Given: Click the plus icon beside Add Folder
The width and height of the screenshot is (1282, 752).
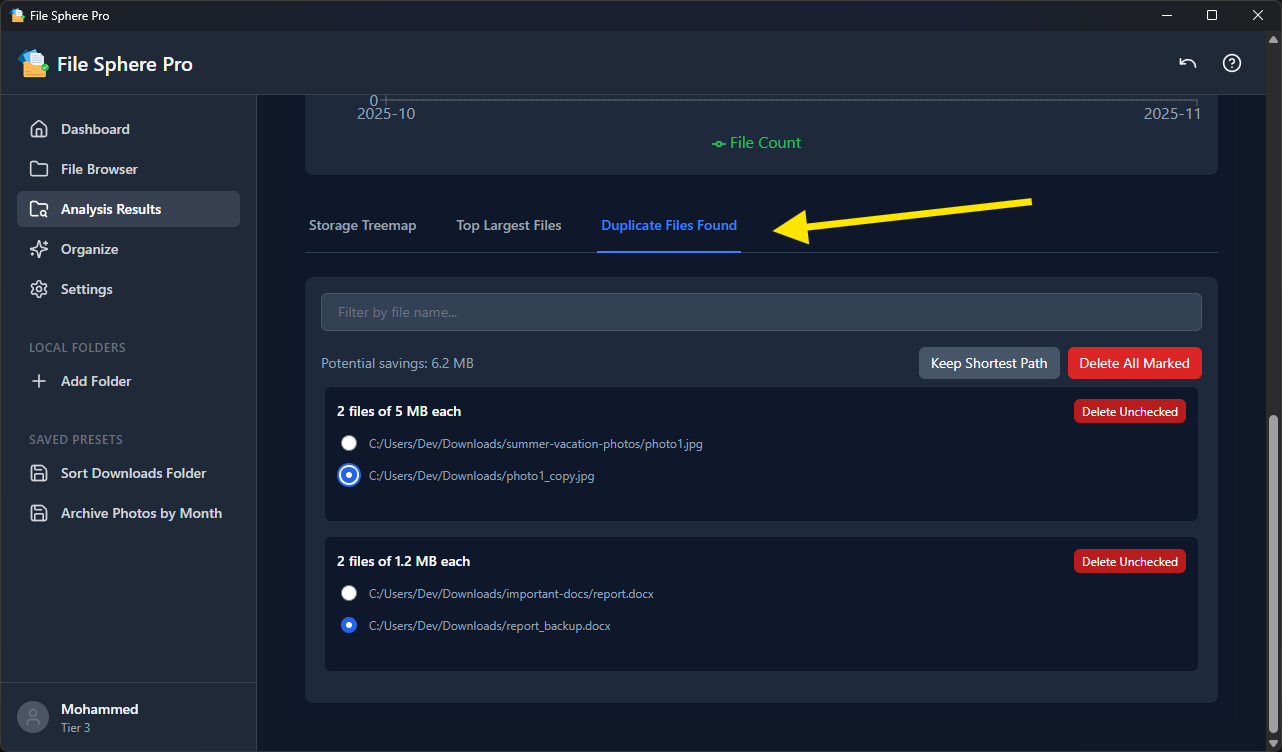Looking at the screenshot, I should coord(39,381).
